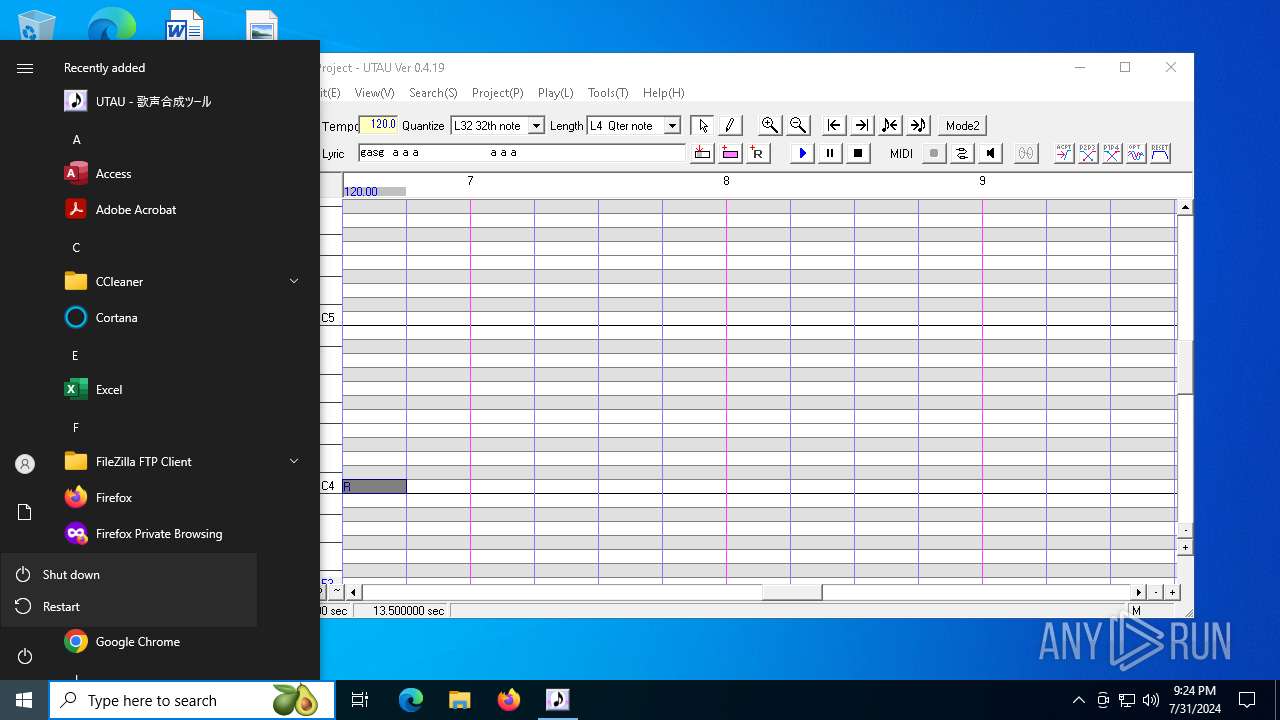Image resolution: width=1280 pixels, height=720 pixels.
Task: Open the Search(S) menu
Action: coord(433,92)
